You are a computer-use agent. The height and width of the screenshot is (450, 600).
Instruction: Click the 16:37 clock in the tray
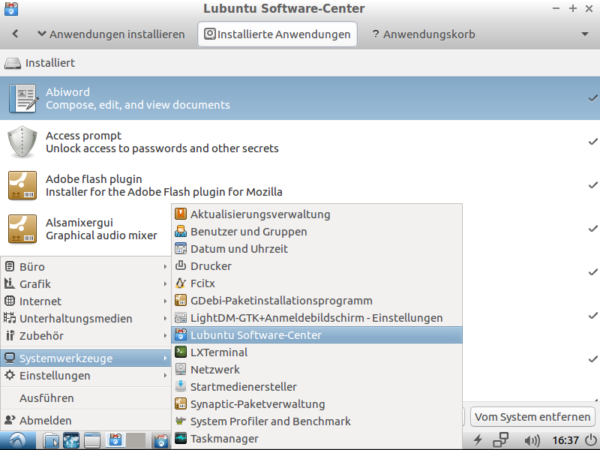(565, 440)
